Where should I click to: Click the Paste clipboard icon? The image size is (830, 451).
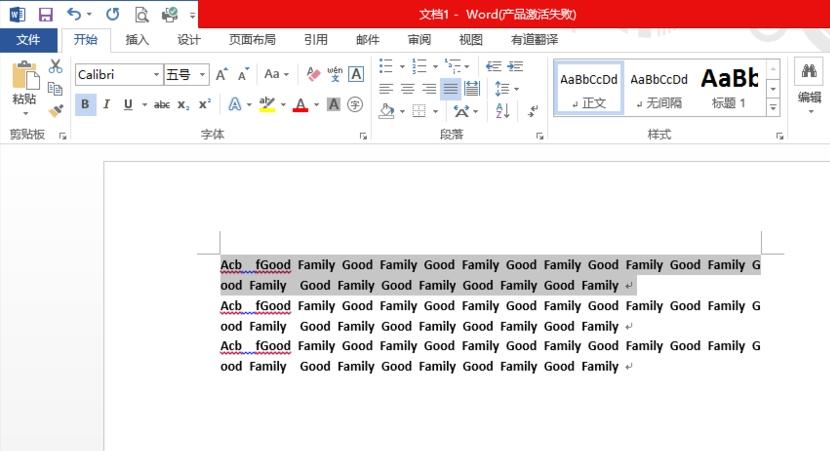(24, 75)
